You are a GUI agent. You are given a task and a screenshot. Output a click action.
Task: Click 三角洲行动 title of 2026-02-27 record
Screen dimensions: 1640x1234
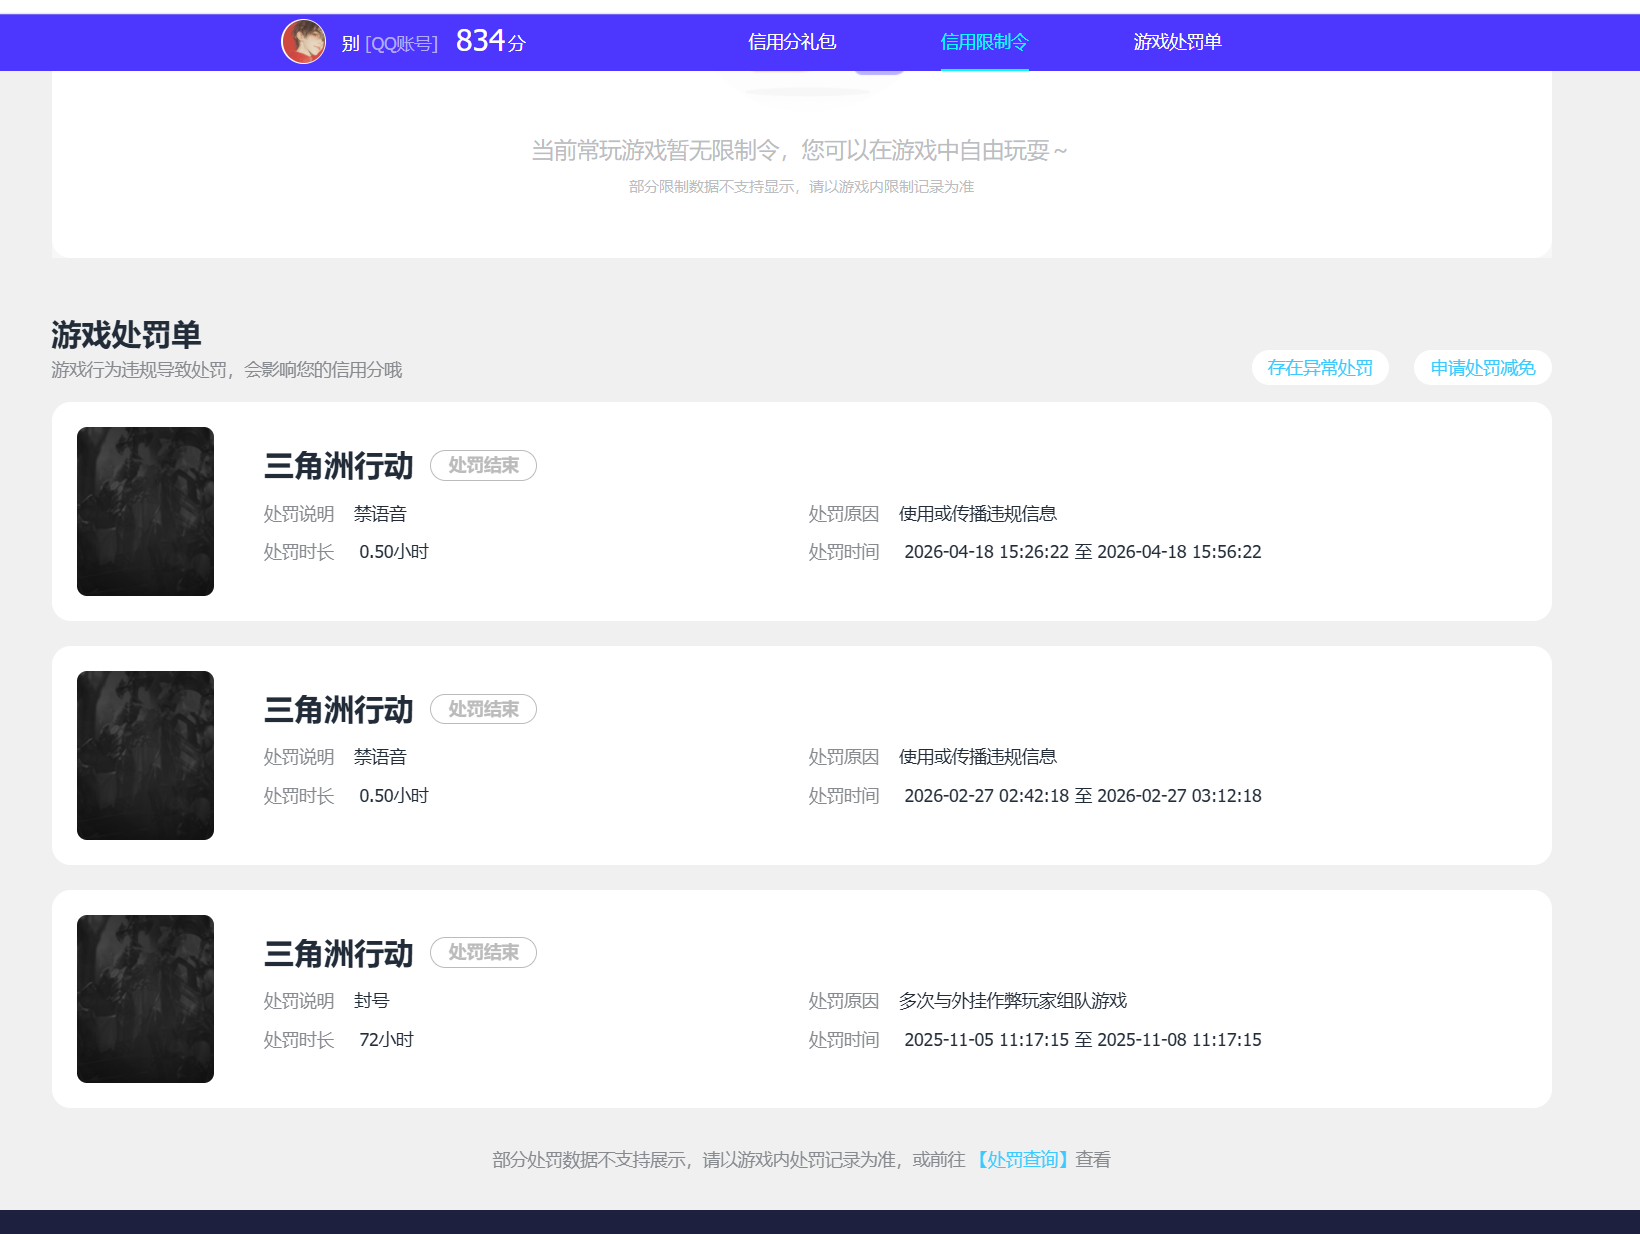[x=339, y=710]
